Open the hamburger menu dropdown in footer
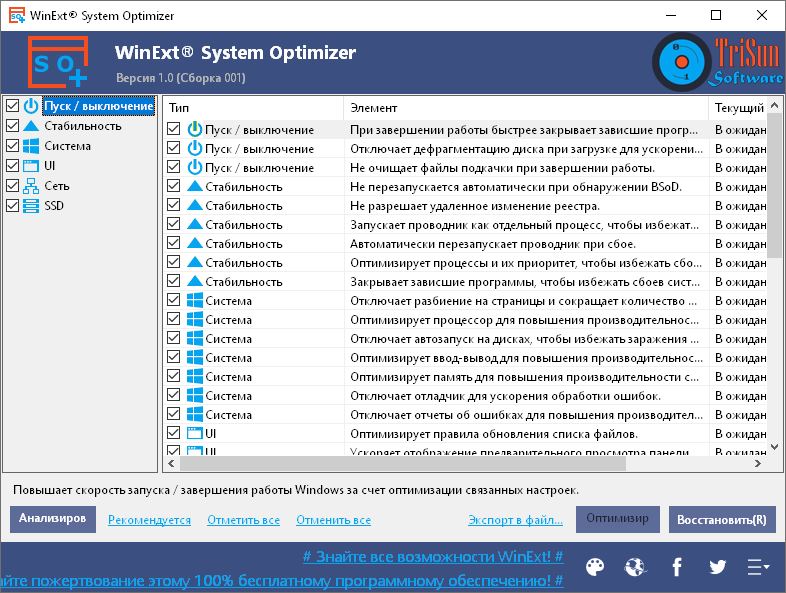This screenshot has width=786, height=593. pyautogui.click(x=758, y=567)
